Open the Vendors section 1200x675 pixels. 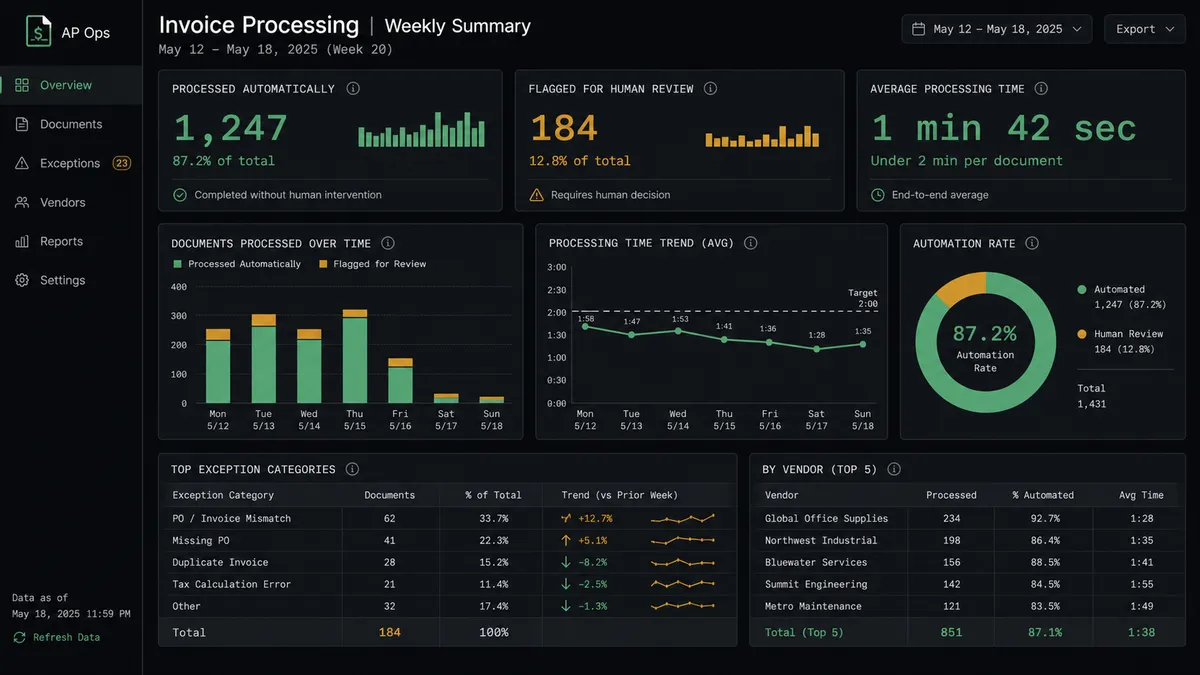tap(71, 202)
